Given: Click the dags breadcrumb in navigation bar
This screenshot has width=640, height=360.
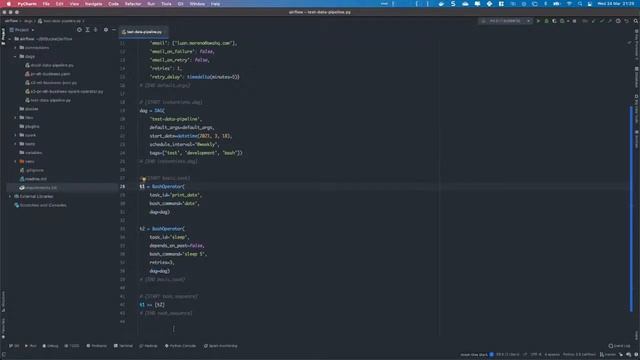Looking at the screenshot, I should (x=28, y=21).
